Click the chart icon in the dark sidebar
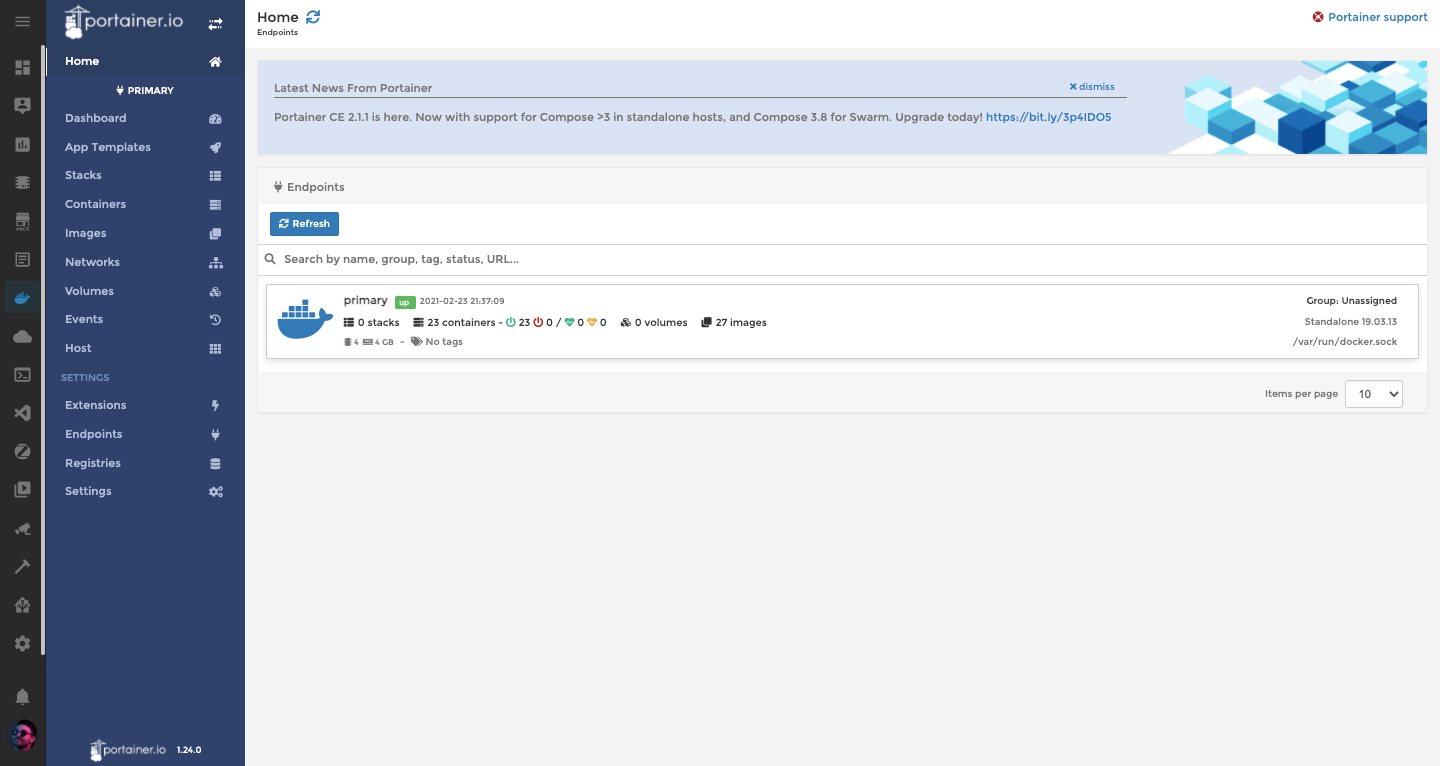 click(22, 144)
